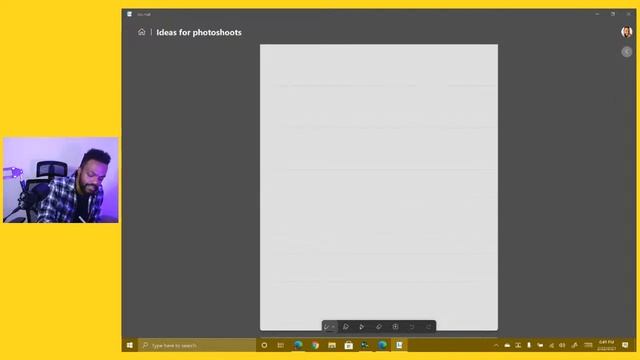Tap the blank journal page canvas
640x360 pixels.
(379, 187)
